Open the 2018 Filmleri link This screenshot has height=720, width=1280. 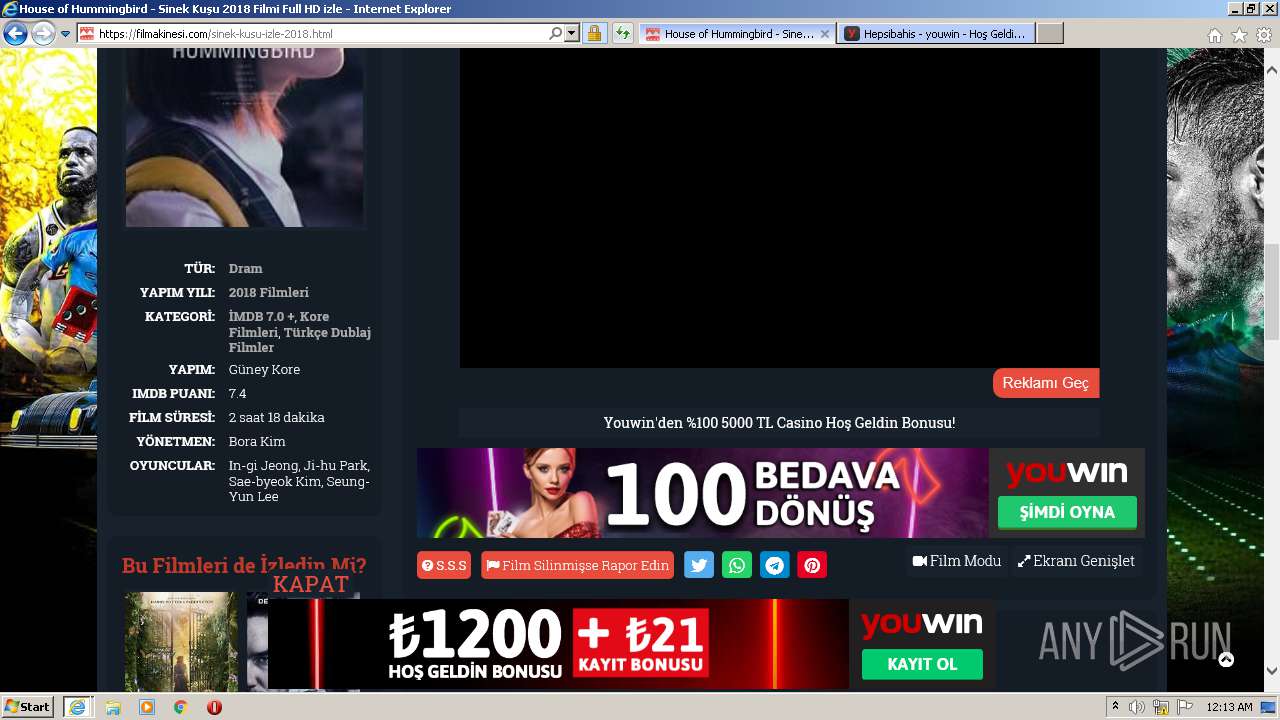[269, 292]
